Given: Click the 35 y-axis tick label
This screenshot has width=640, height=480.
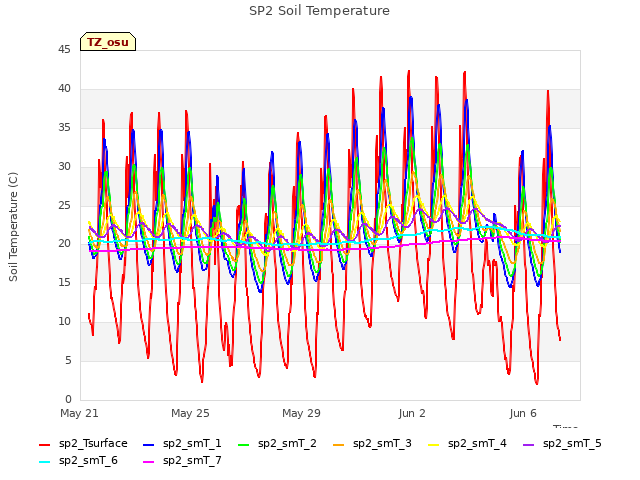Looking at the screenshot, I should (x=64, y=128).
